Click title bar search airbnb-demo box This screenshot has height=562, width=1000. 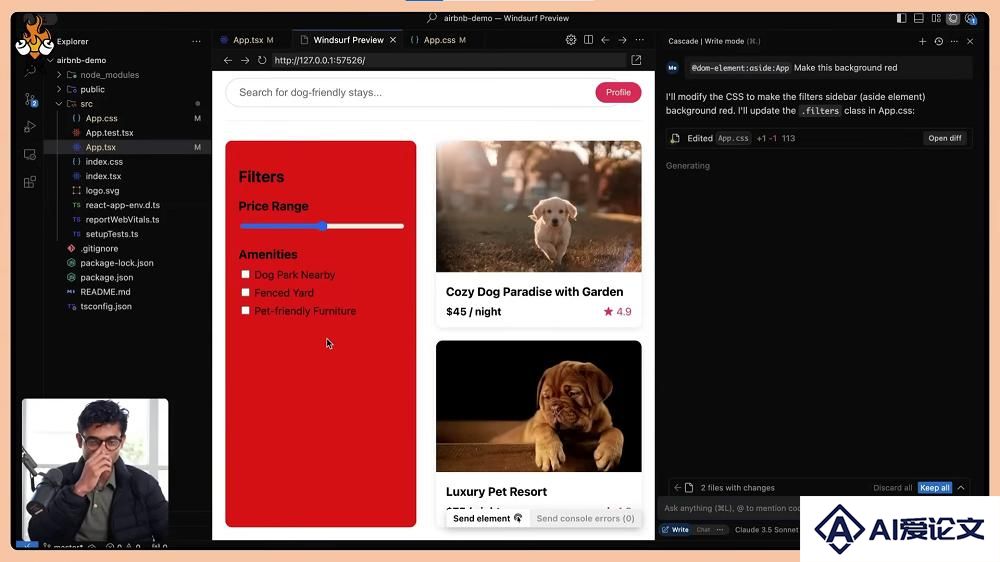(499, 18)
